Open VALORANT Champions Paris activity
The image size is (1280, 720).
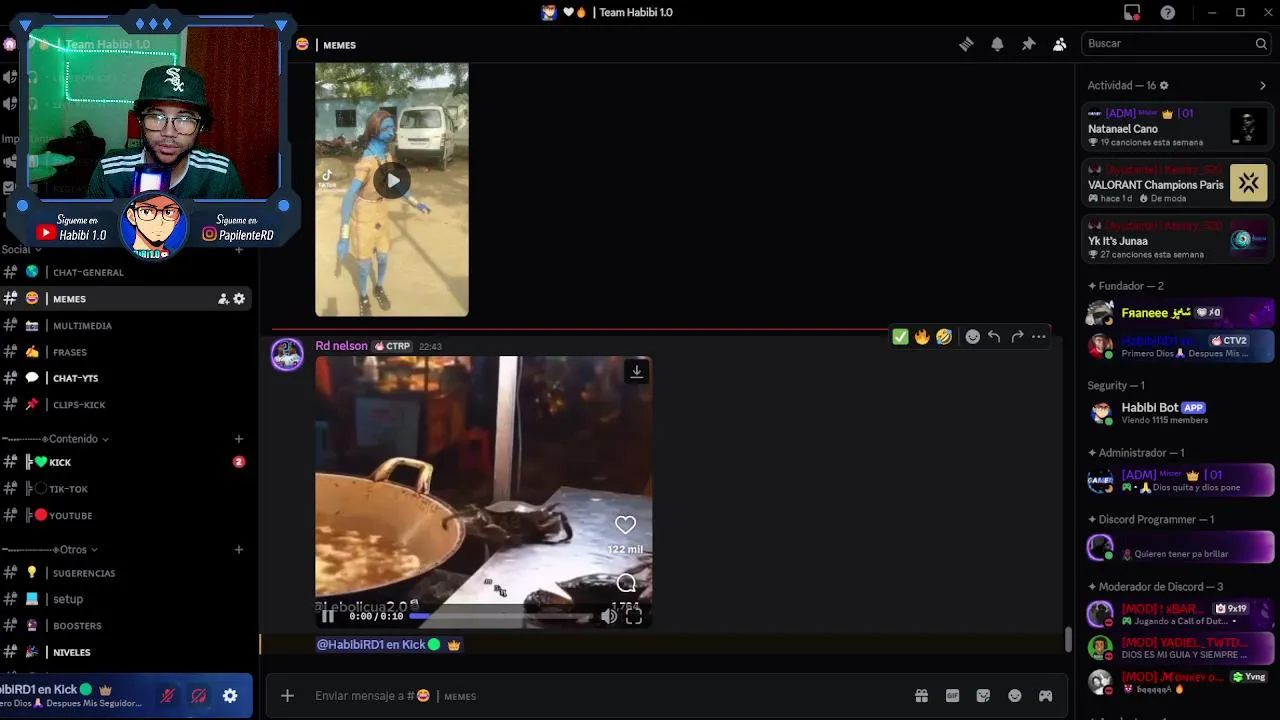pos(1178,184)
